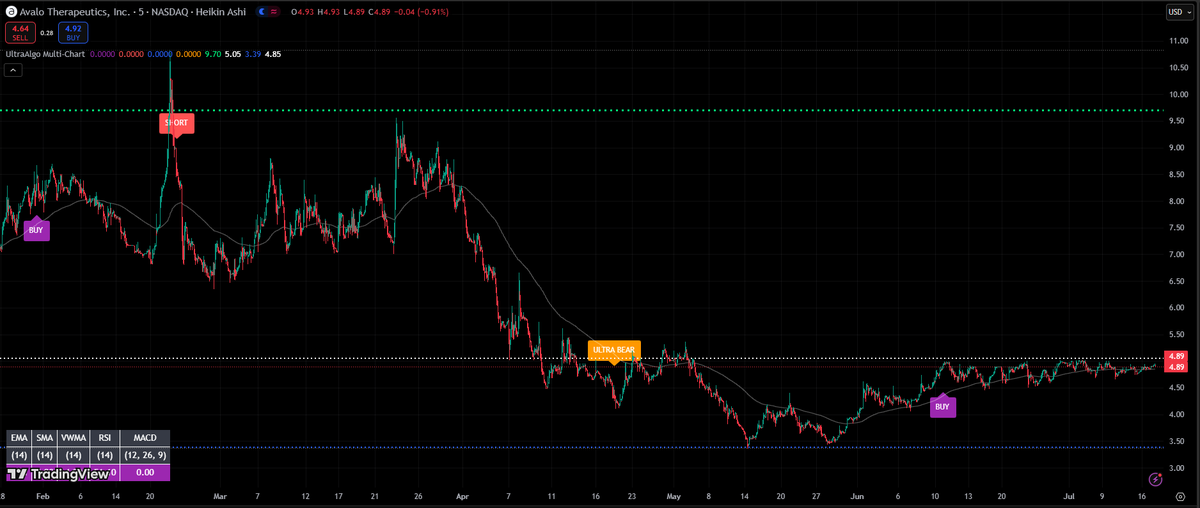Click the EMA header cell in table
Screen dimensions: 1200x508
click(x=18, y=438)
